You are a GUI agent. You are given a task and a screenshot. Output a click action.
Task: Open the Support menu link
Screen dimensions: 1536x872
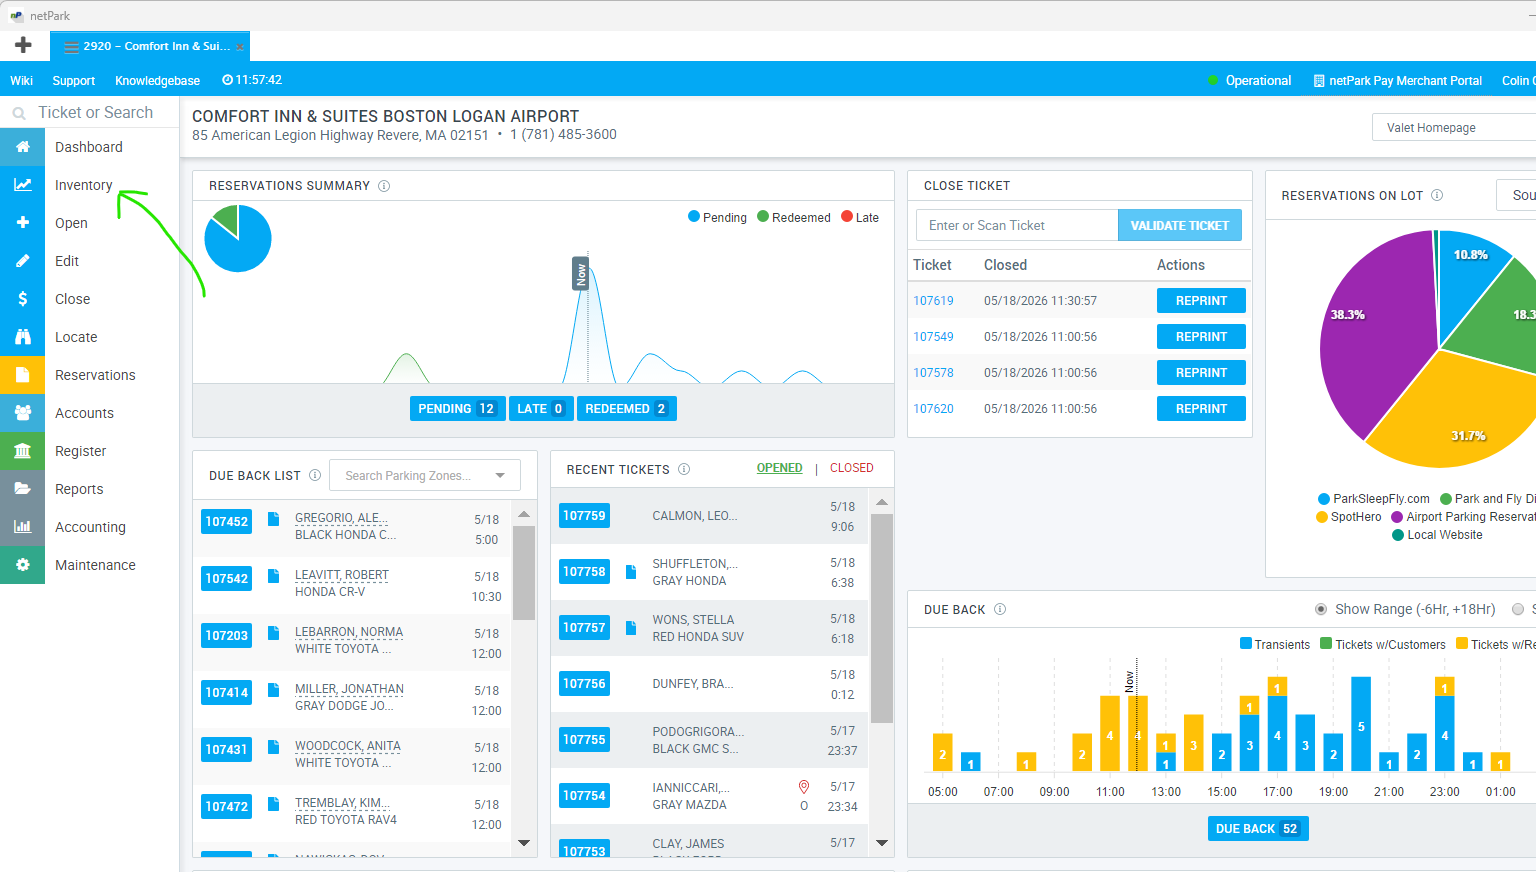click(x=74, y=81)
